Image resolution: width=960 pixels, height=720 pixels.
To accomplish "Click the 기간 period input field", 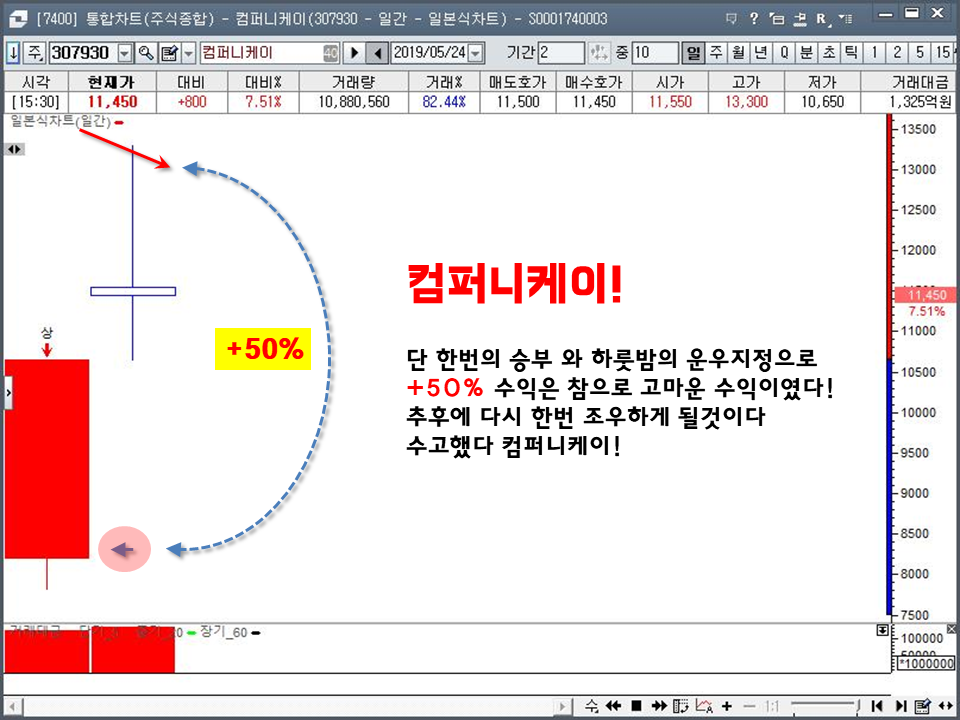I will (x=560, y=53).
